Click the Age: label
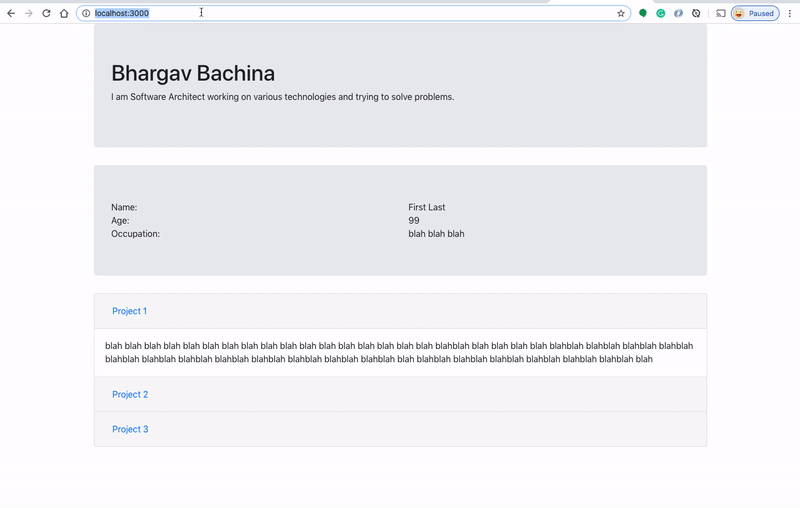Screen dimensions: 800x508 (120, 221)
